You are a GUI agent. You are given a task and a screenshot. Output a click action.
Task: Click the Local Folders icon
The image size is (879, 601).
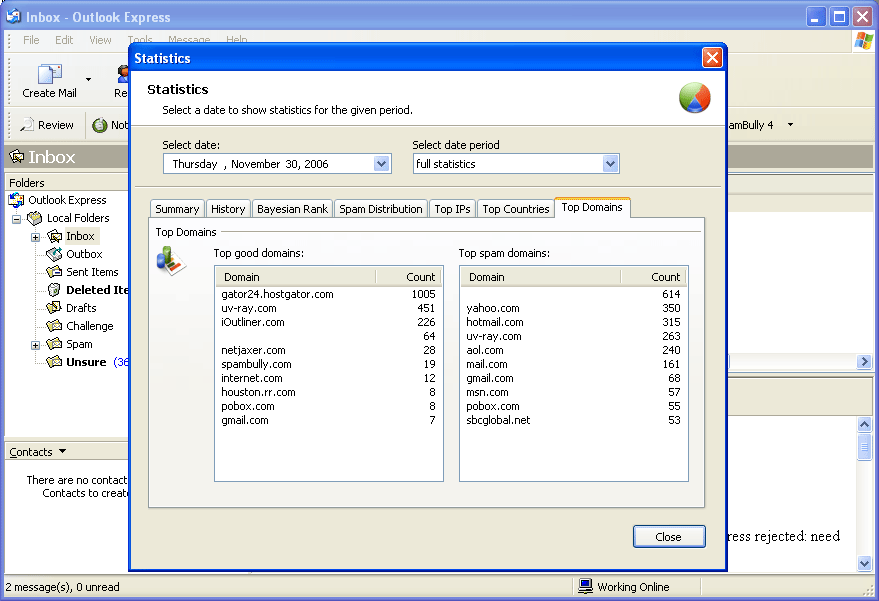tap(35, 218)
